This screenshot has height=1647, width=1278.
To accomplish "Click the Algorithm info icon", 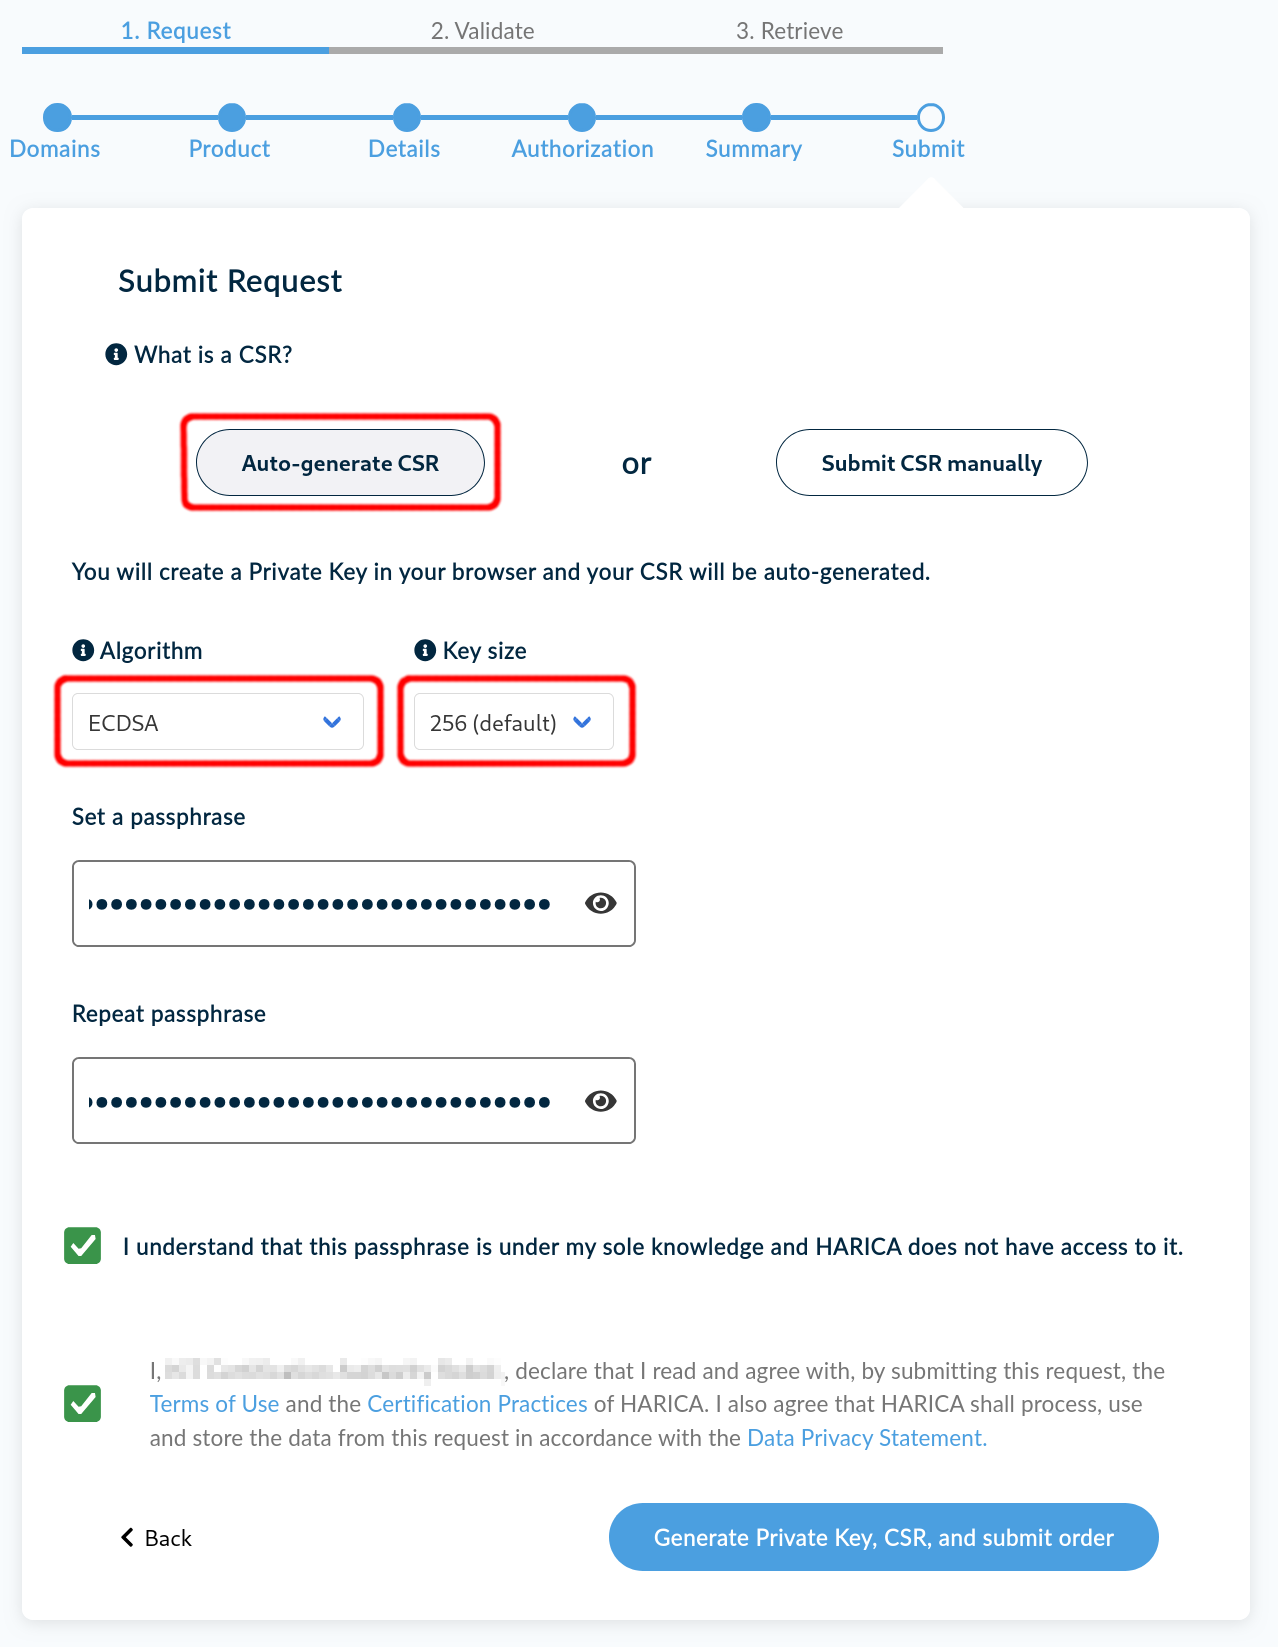I will point(83,650).
